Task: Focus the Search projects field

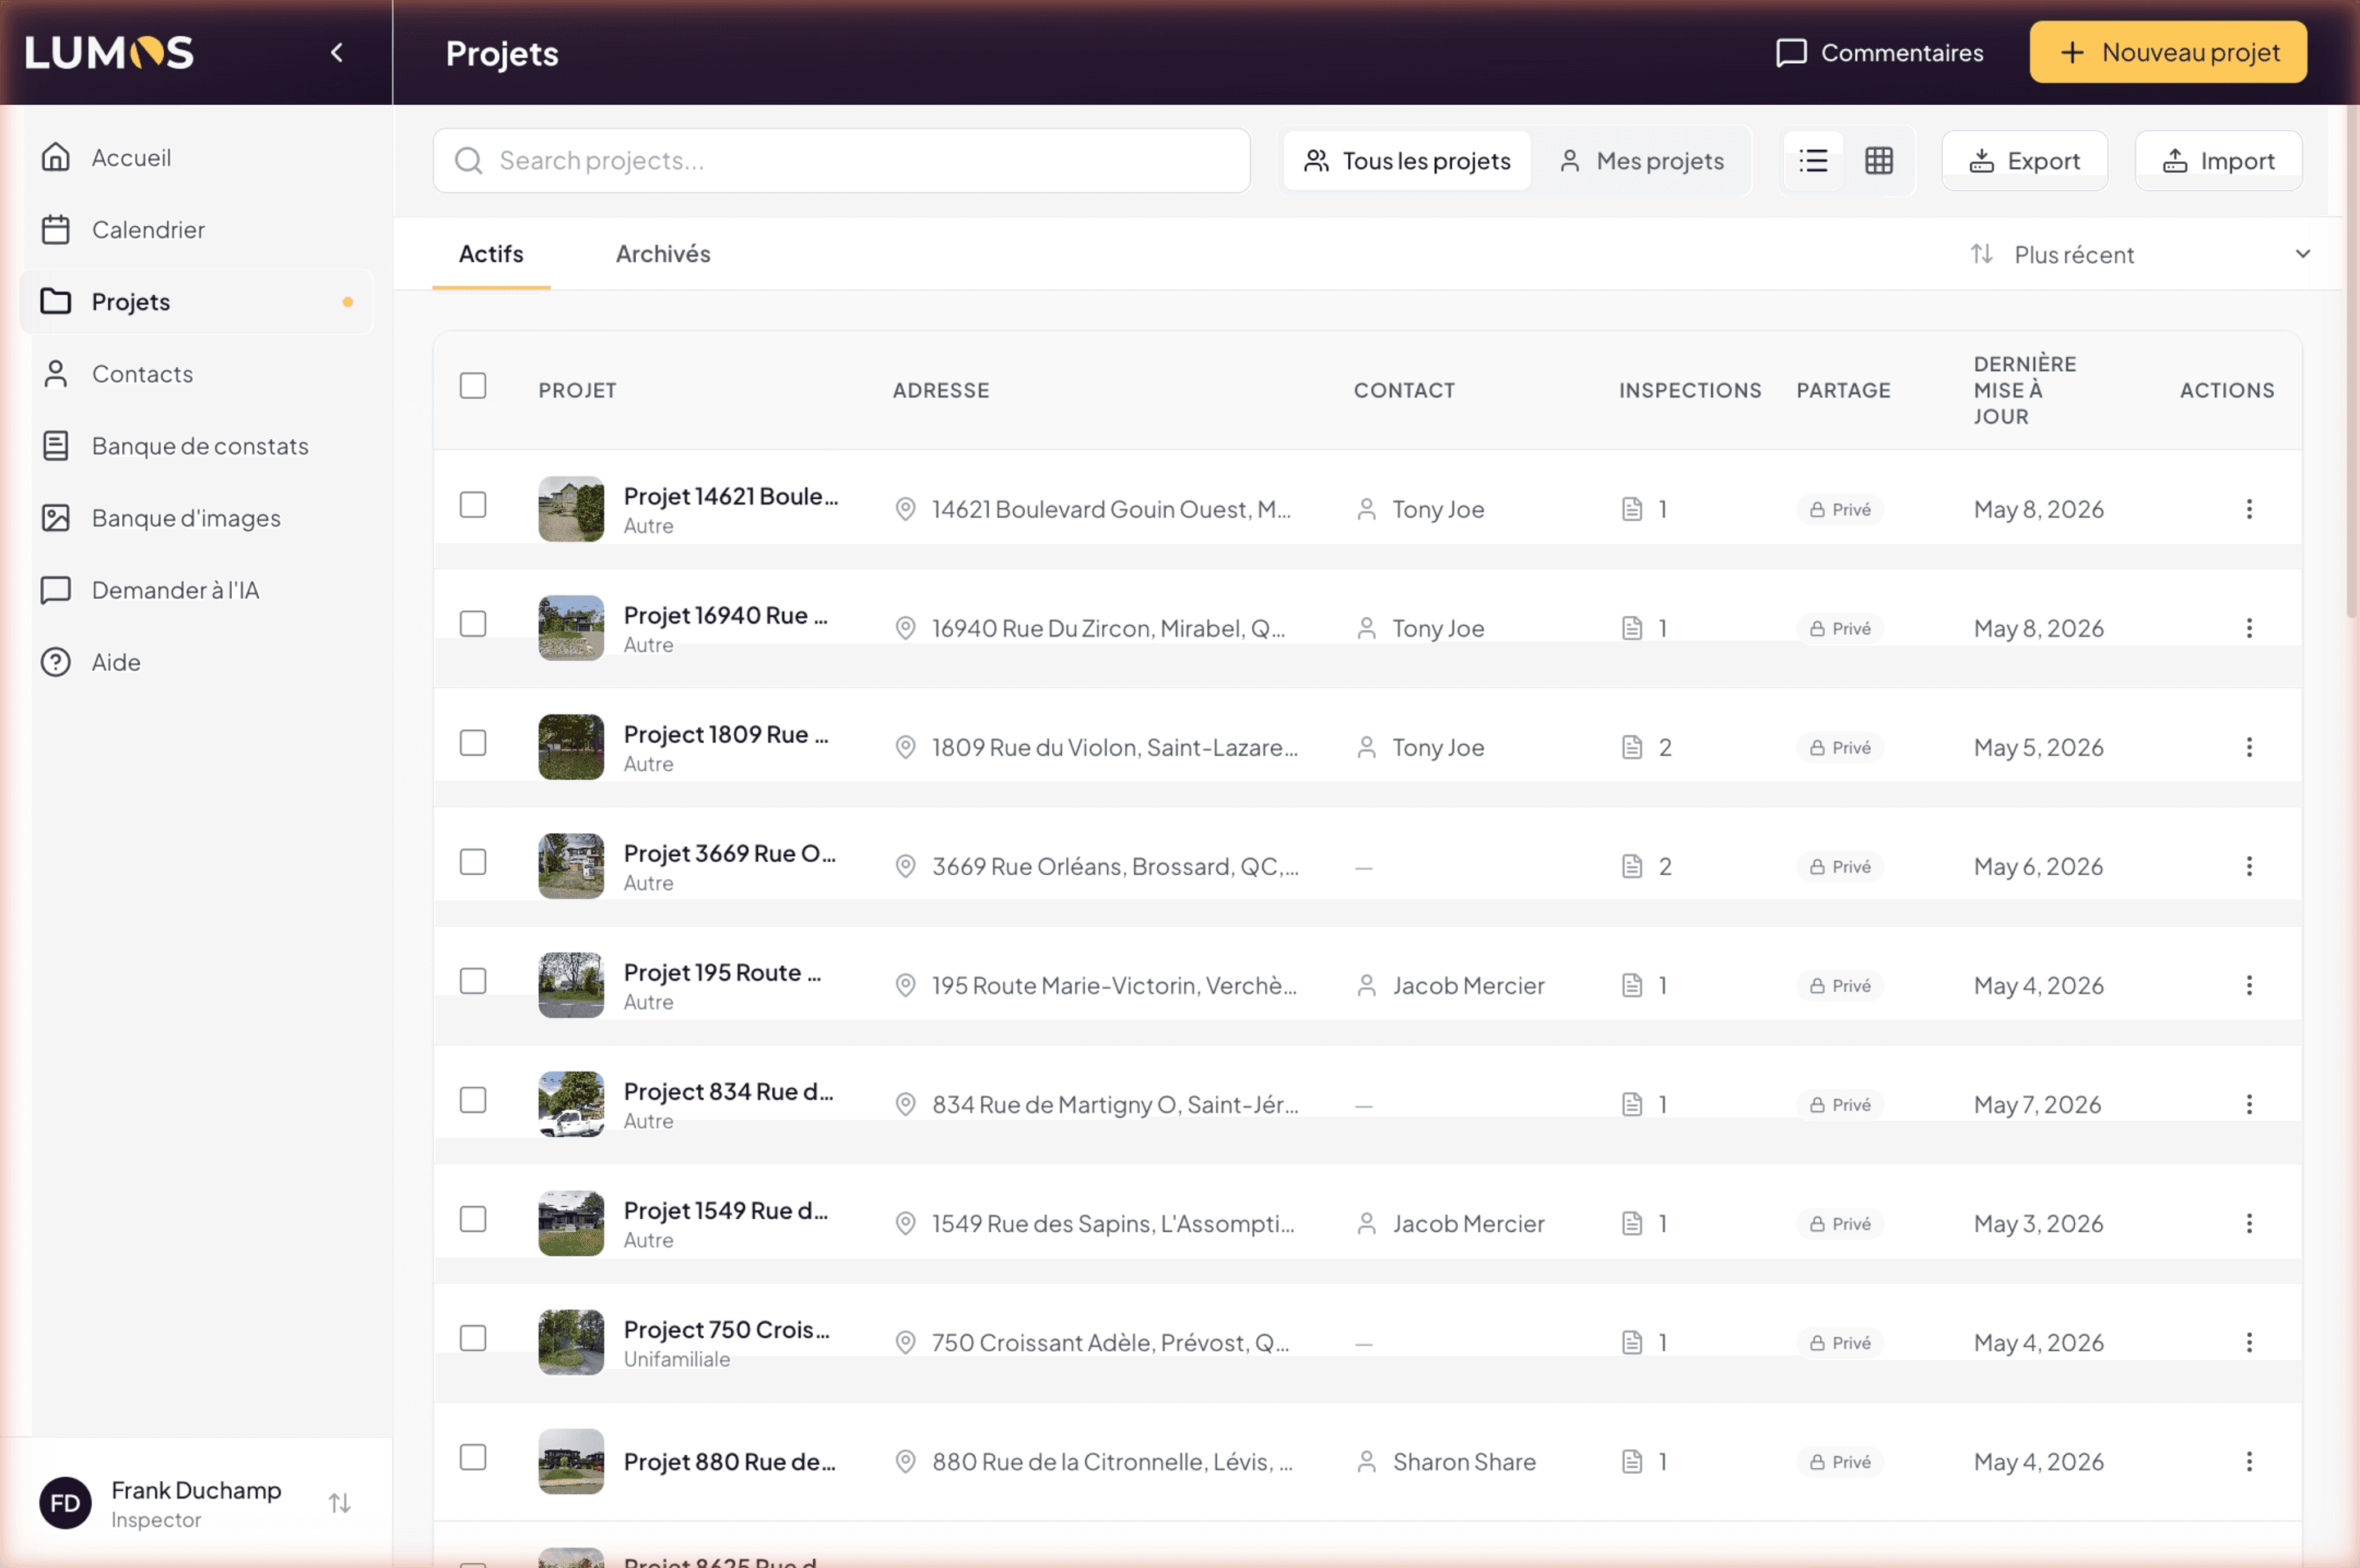Action: [841, 160]
